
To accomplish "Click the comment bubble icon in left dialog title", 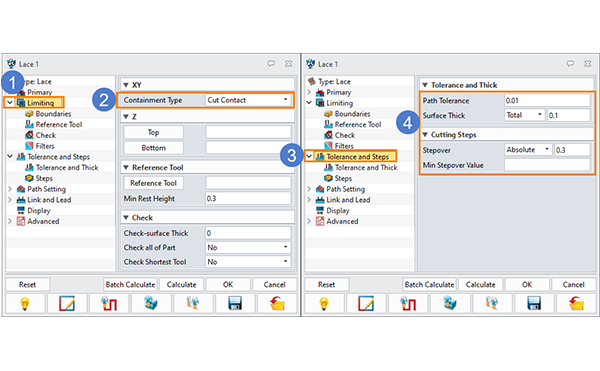I will pyautogui.click(x=271, y=63).
